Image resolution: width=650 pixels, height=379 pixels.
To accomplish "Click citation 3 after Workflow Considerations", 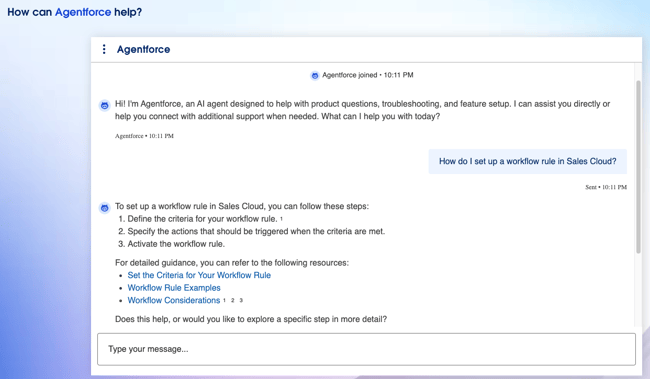I will pyautogui.click(x=241, y=300).
